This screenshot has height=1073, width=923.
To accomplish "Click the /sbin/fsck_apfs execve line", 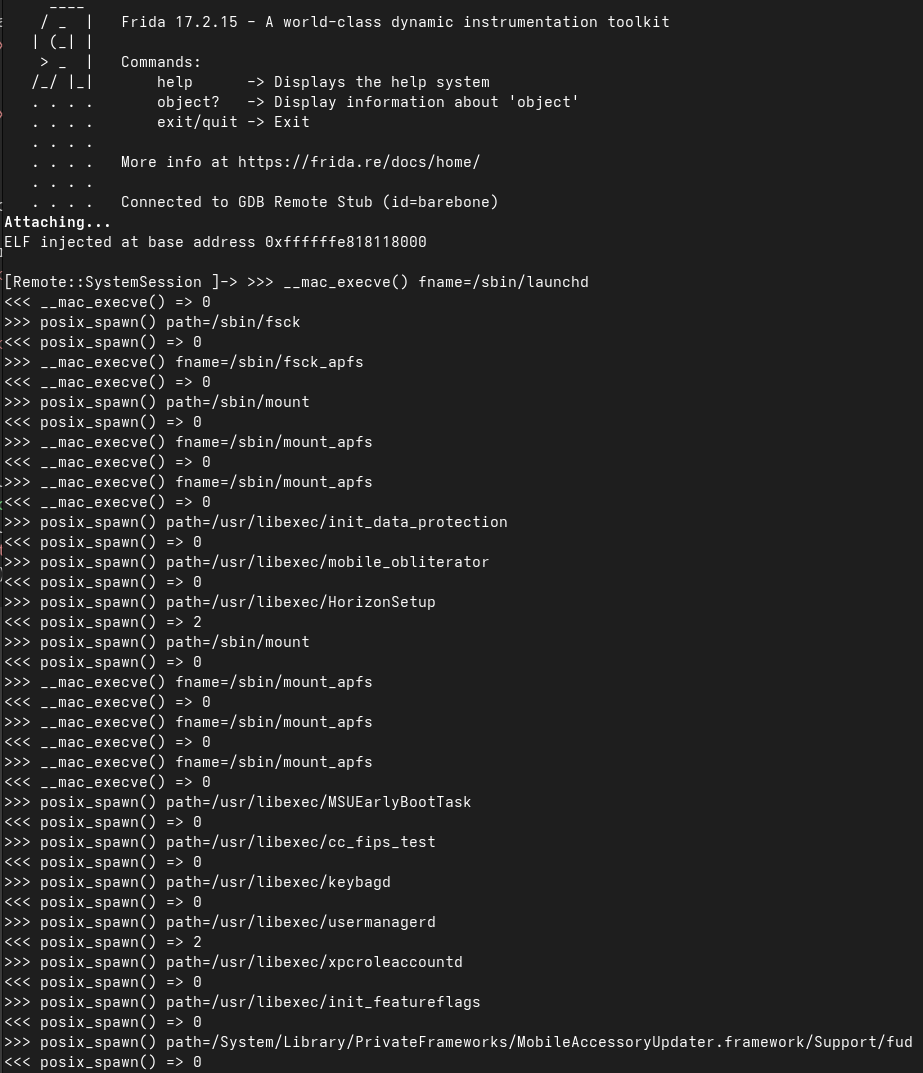I will (x=183, y=362).
